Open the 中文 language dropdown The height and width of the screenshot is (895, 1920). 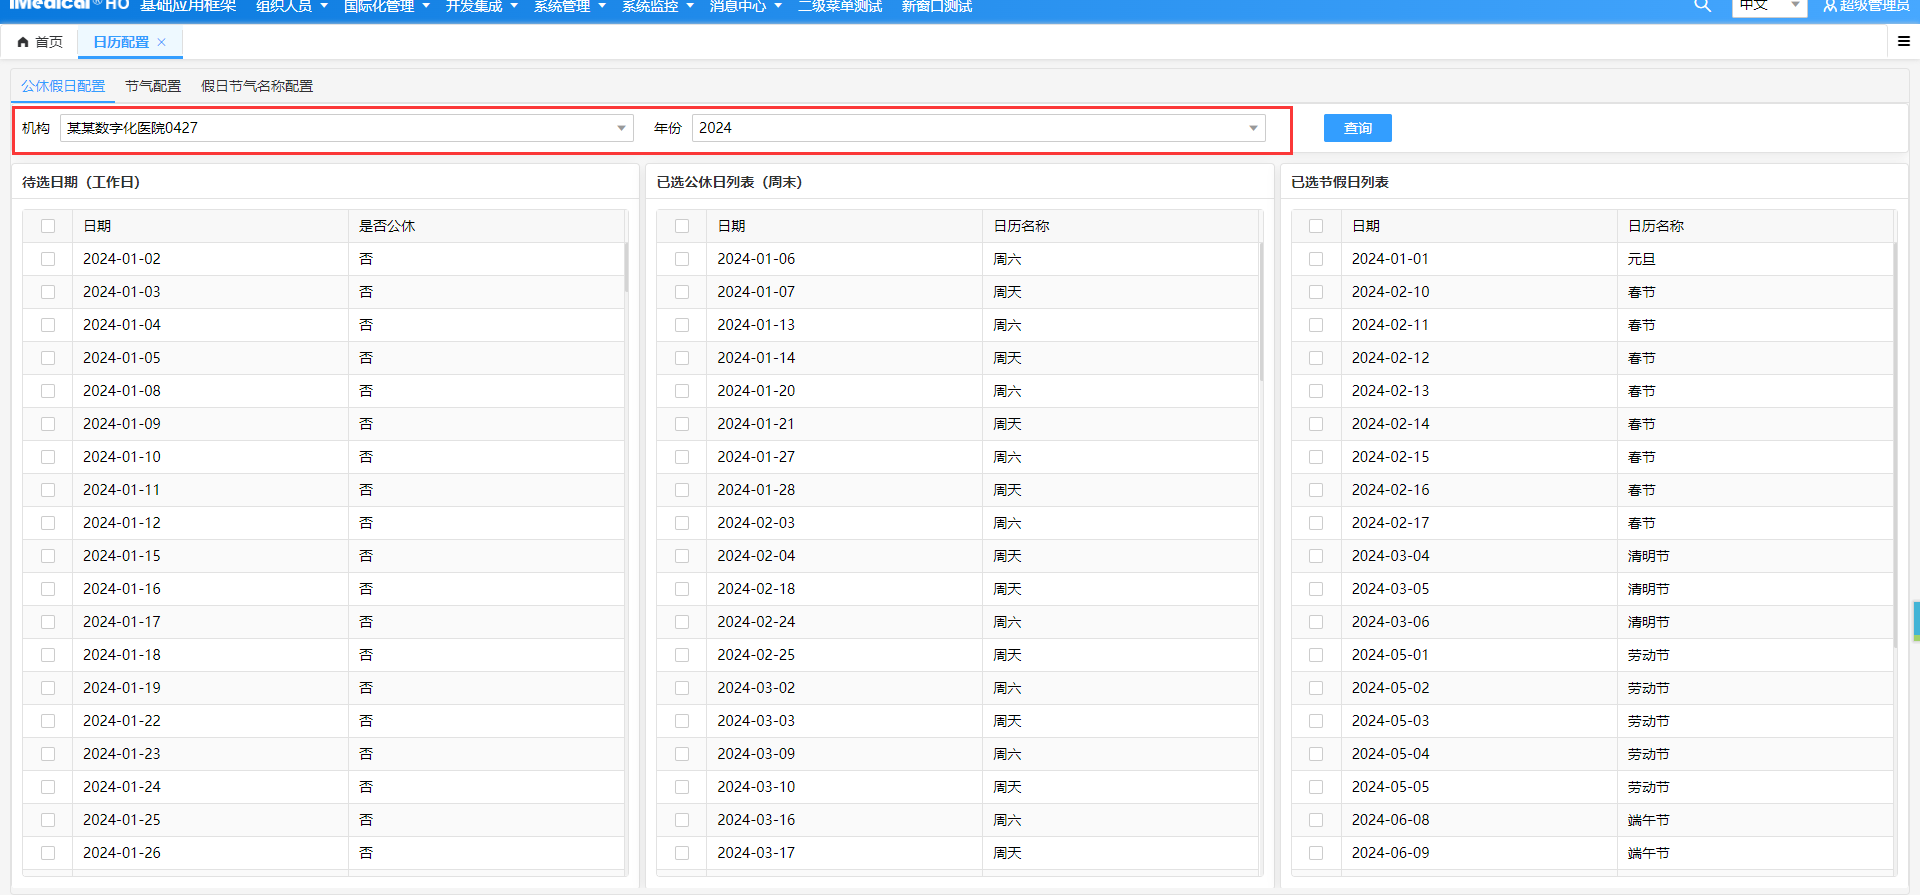(1795, 6)
